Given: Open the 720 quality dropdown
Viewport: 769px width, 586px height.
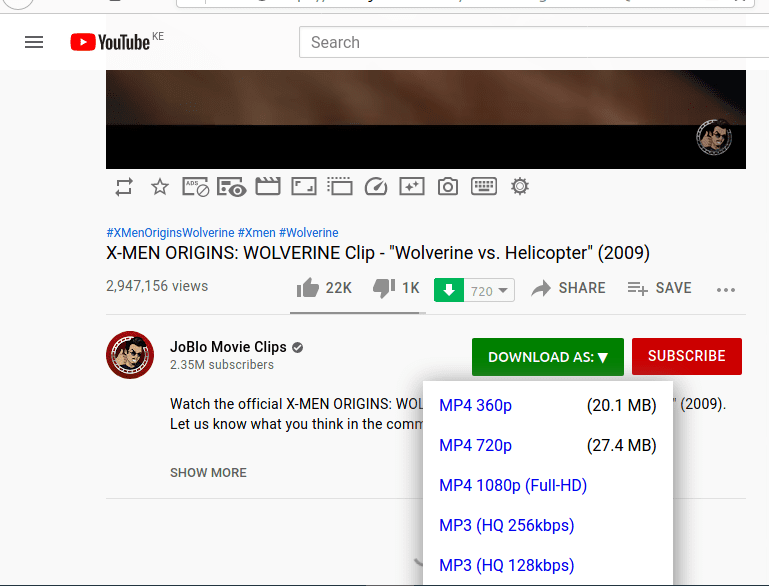Looking at the screenshot, I should tap(490, 290).
